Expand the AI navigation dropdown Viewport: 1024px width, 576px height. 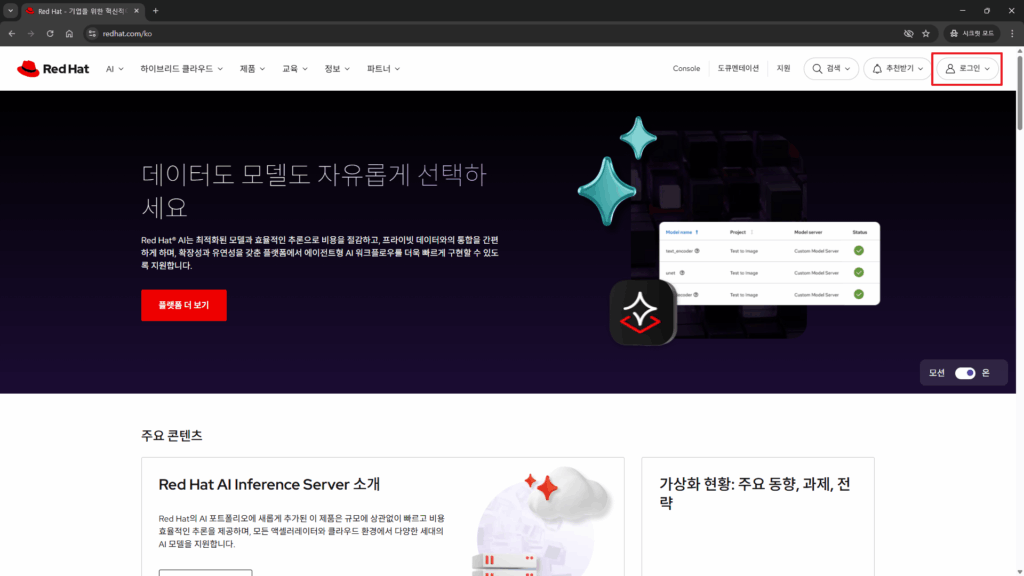[115, 69]
